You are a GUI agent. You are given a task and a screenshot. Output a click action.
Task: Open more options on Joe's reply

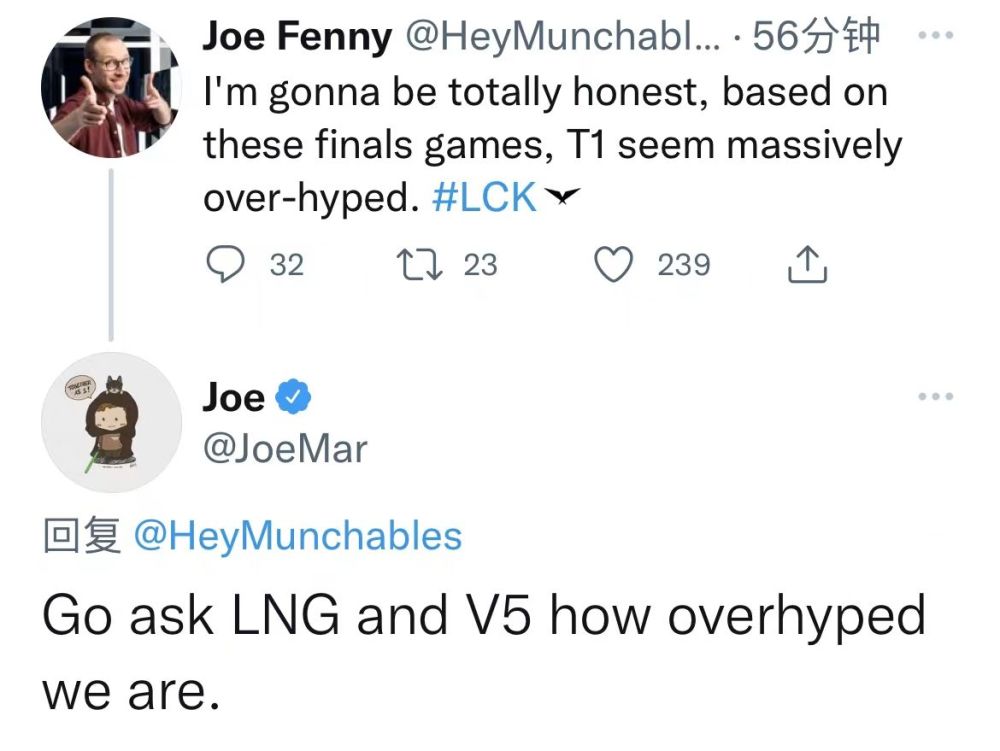coord(936,398)
